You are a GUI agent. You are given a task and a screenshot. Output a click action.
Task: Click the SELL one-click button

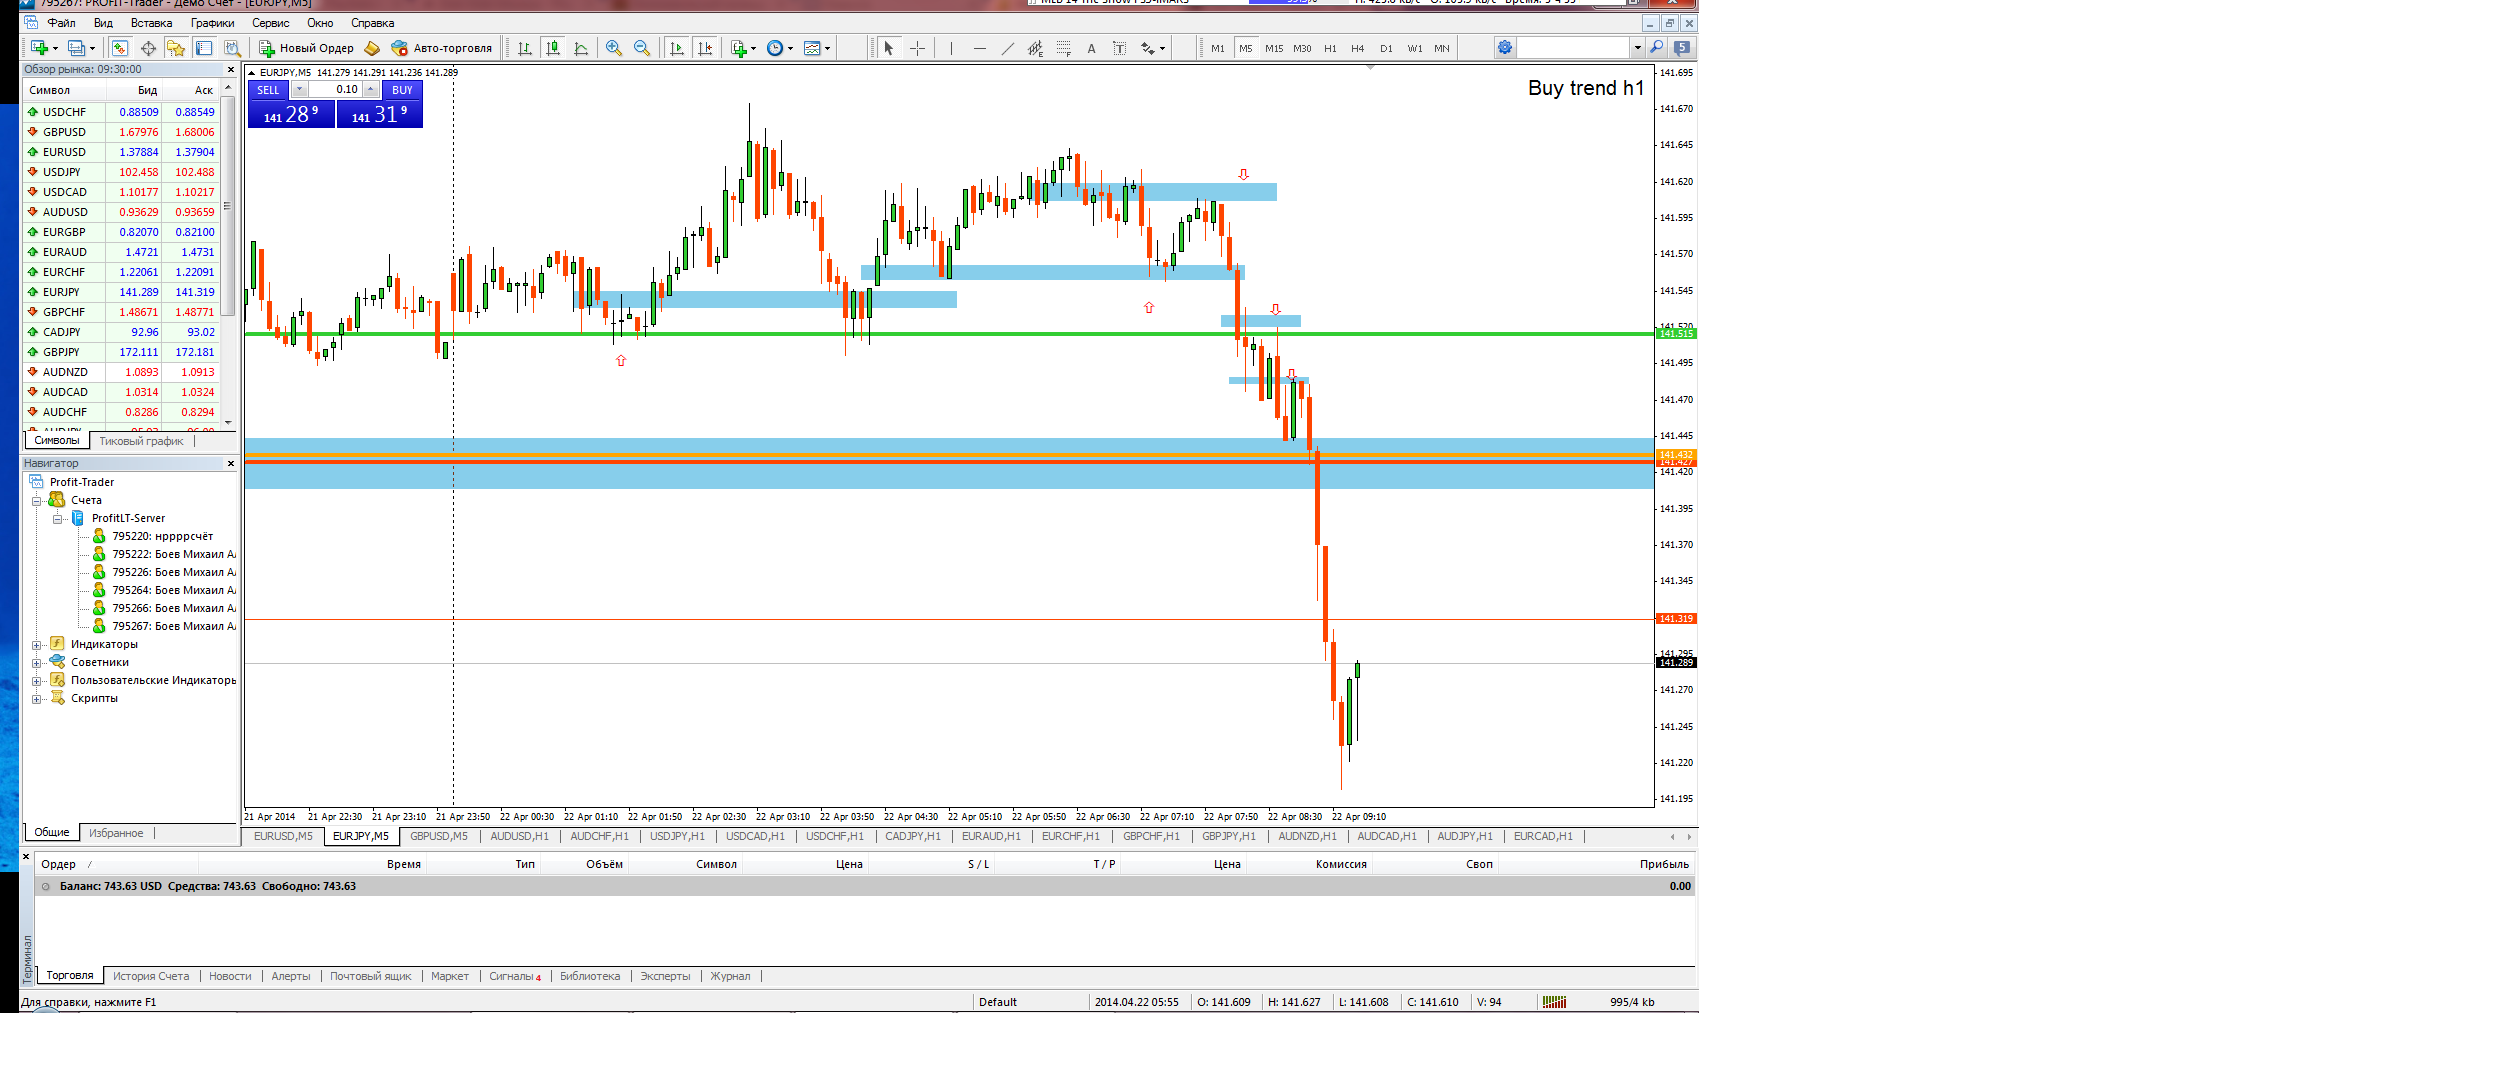[x=268, y=90]
